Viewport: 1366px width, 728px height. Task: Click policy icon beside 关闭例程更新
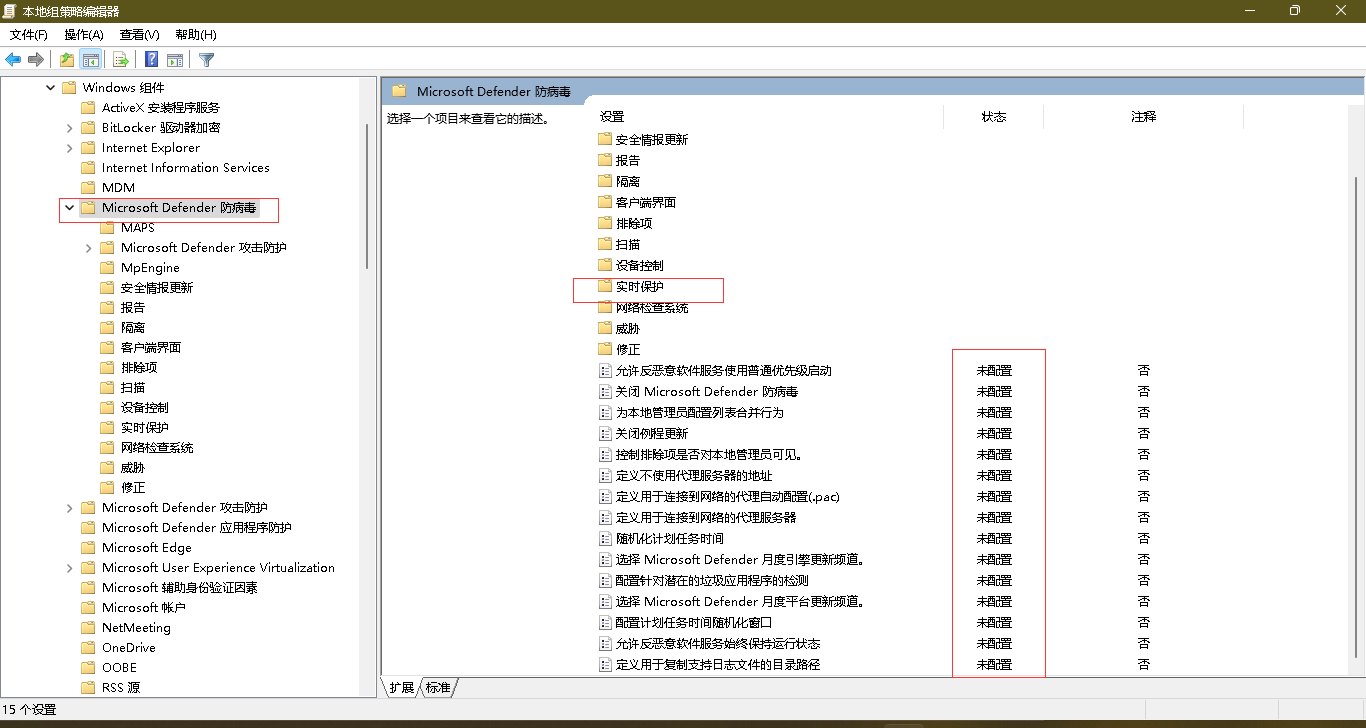[x=604, y=433]
